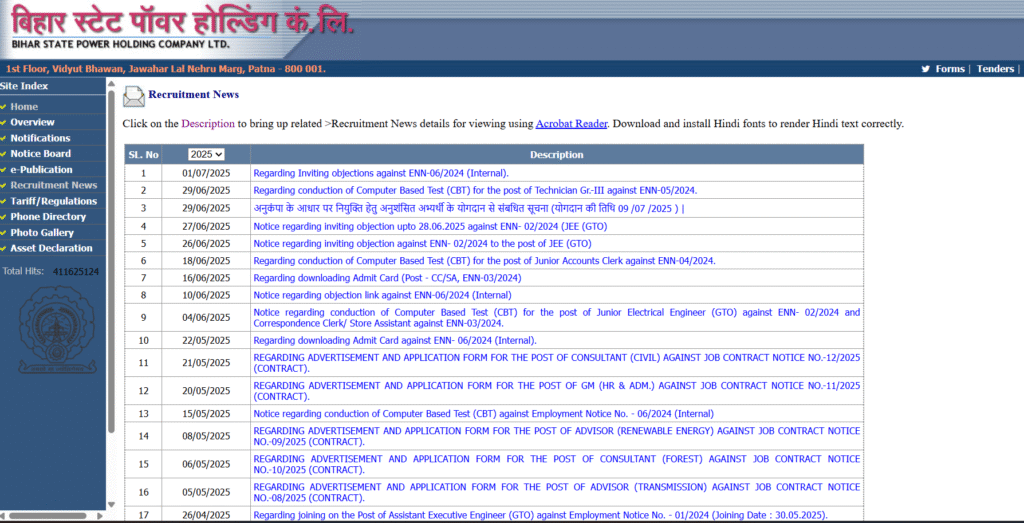Click the scroll up arrow beside sidebar

[111, 83]
